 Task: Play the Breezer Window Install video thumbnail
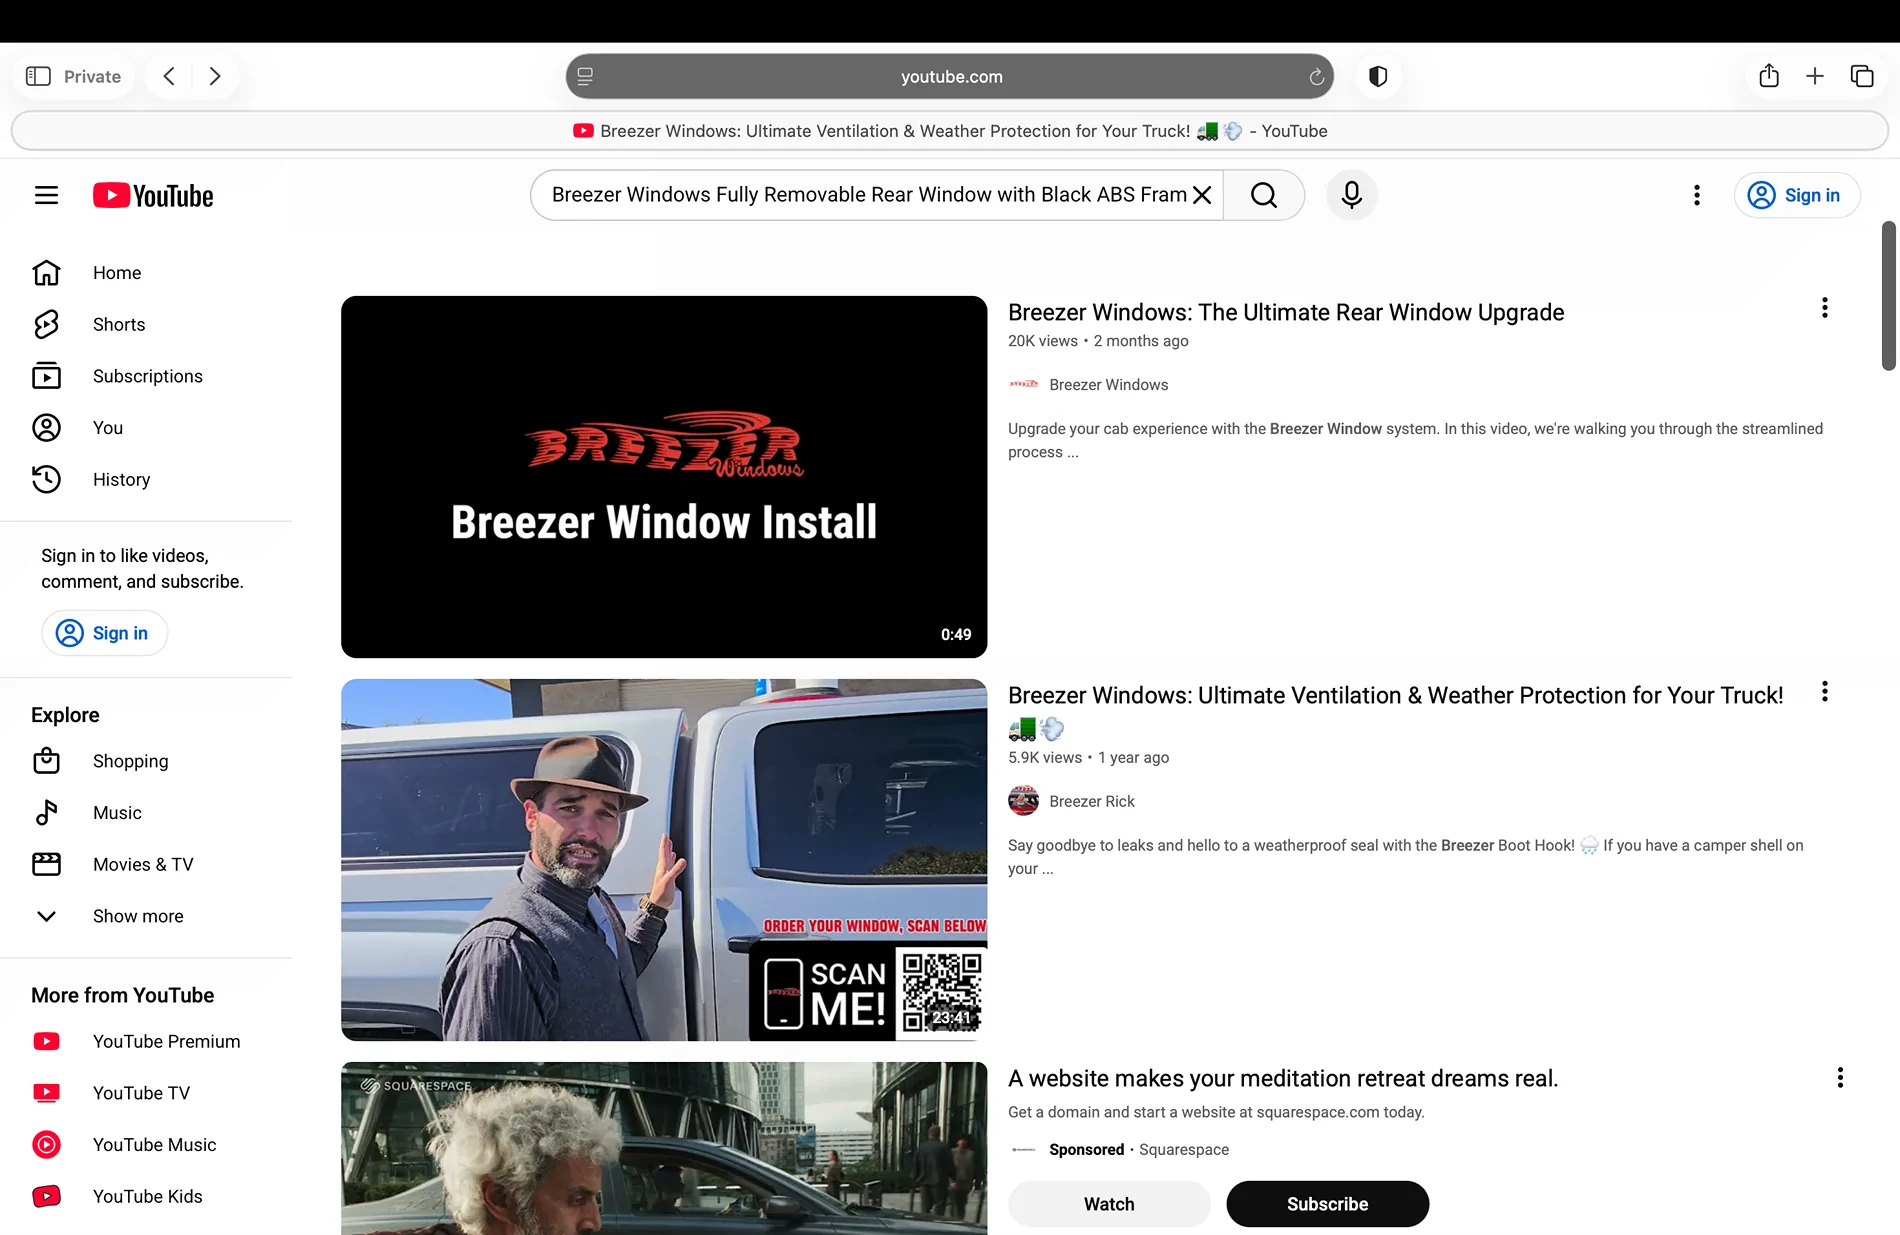pyautogui.click(x=664, y=477)
